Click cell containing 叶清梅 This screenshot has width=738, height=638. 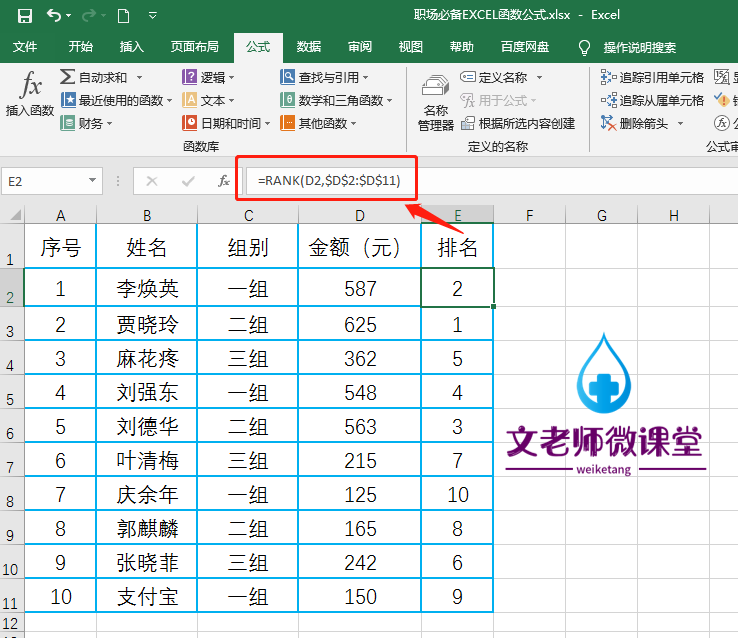click(x=147, y=460)
